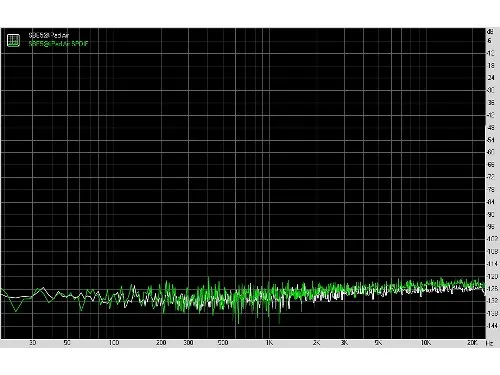Click the 500 Hz frequency axis label
This screenshot has height=375, width=500.
coord(223,343)
